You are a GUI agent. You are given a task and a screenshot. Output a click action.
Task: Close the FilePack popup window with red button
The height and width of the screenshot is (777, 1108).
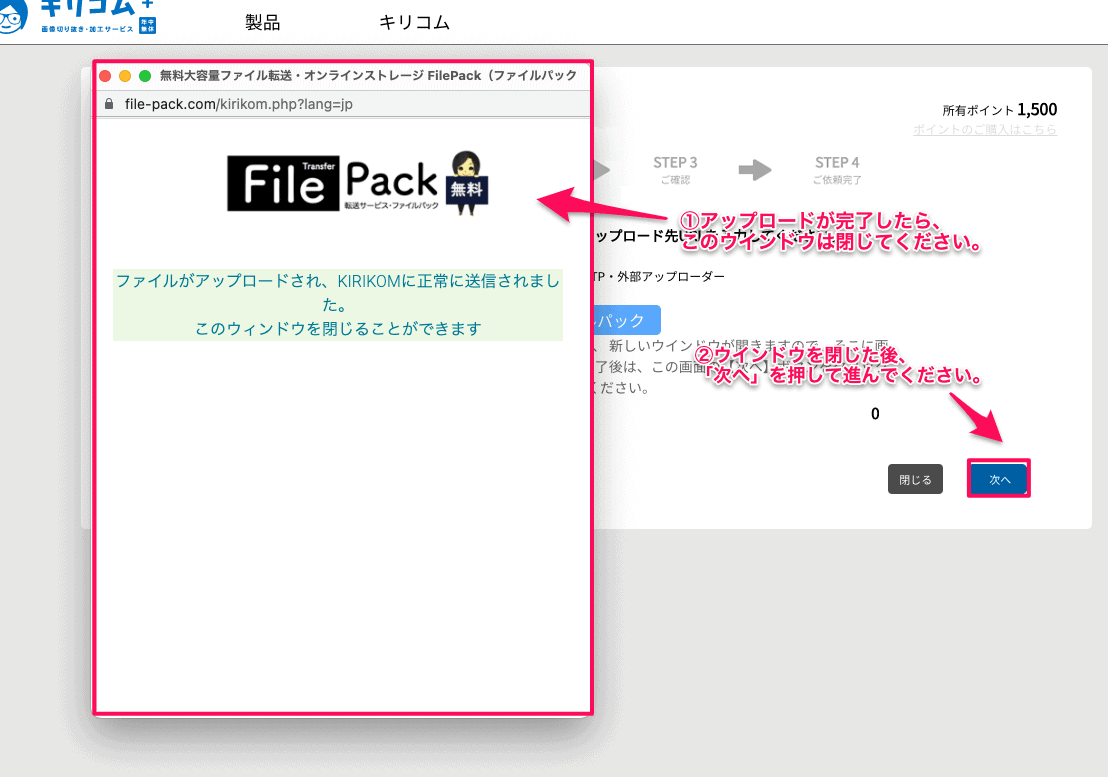coord(105,76)
